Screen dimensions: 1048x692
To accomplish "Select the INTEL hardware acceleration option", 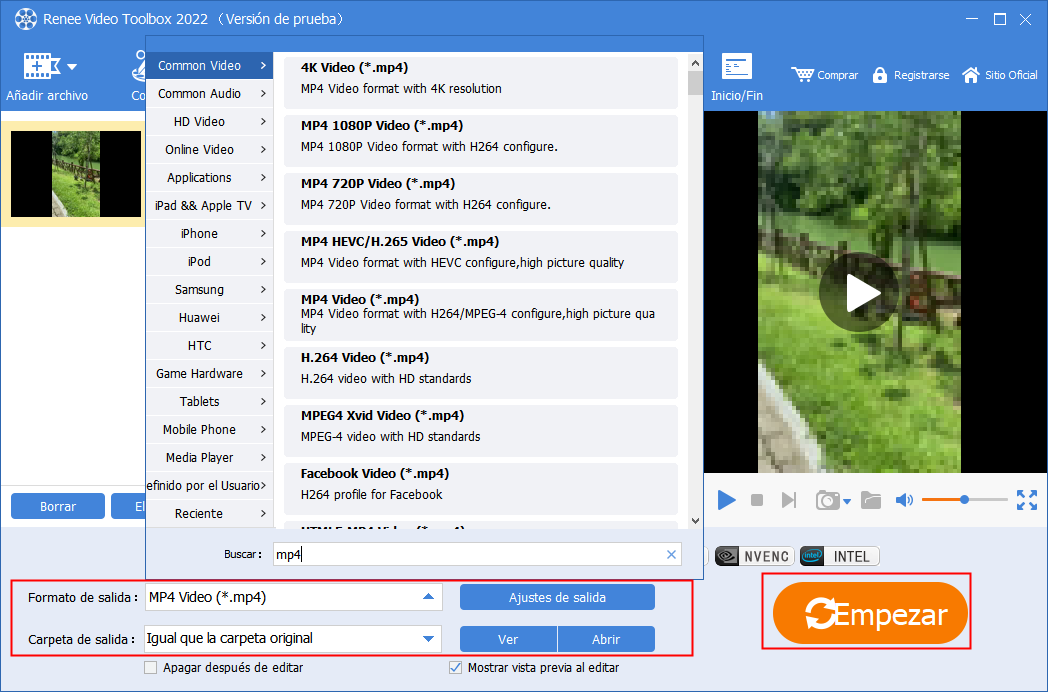I will pyautogui.click(x=839, y=556).
